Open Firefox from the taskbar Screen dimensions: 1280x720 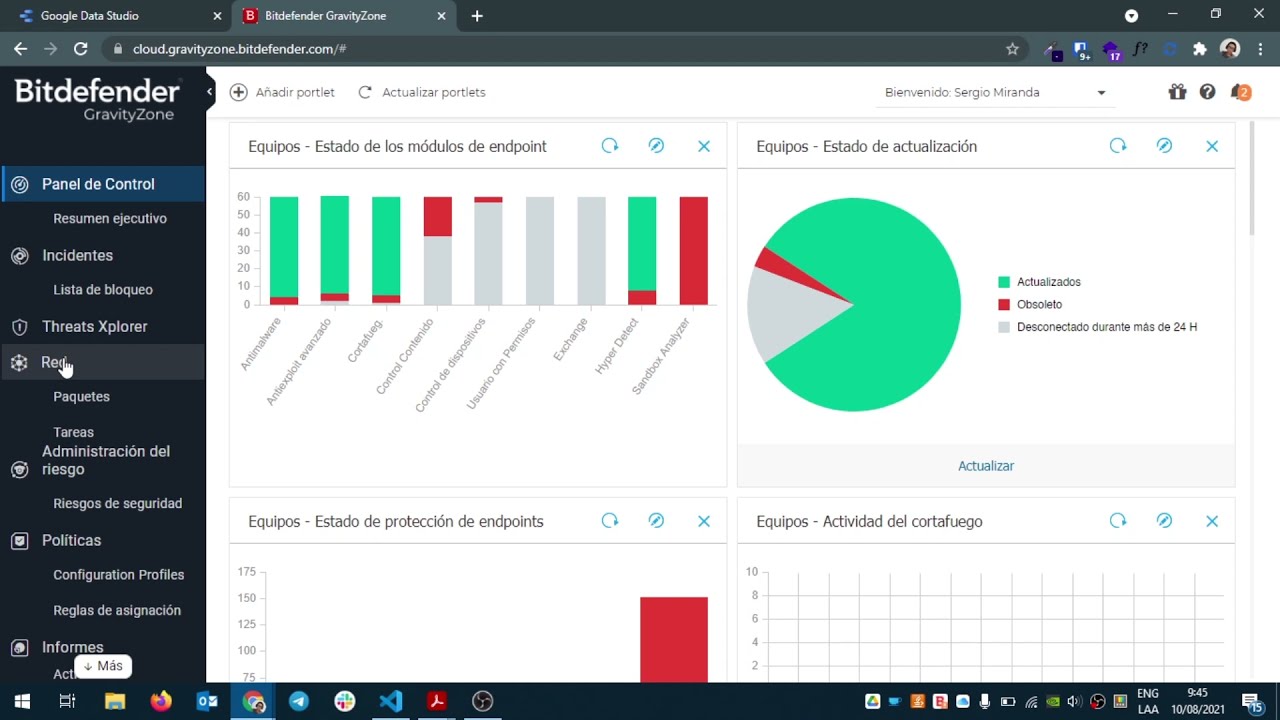click(161, 701)
